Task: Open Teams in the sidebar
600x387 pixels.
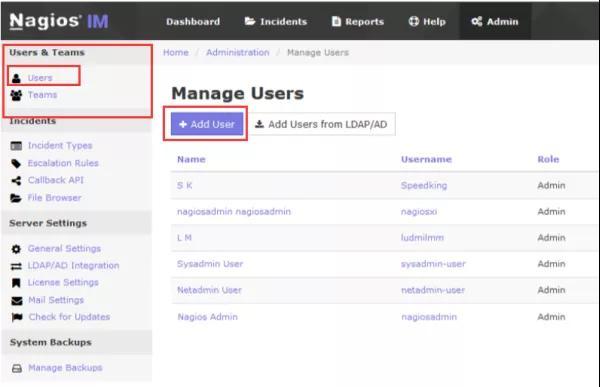Action: [42, 95]
